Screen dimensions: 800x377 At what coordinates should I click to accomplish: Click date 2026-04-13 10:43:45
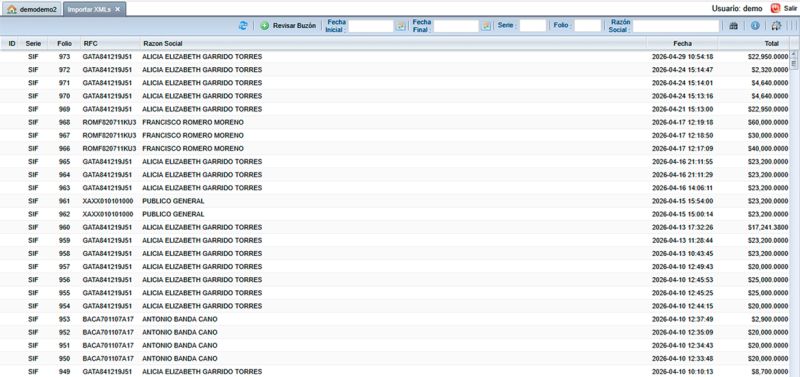pos(682,254)
